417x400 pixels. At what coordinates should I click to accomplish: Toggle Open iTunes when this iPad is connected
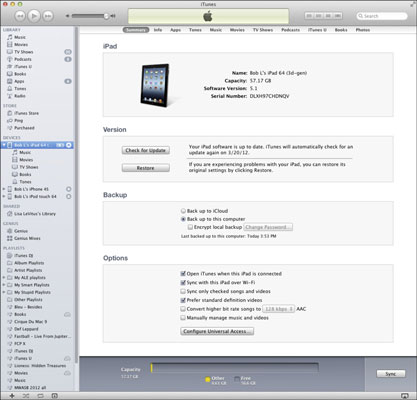tap(183, 274)
